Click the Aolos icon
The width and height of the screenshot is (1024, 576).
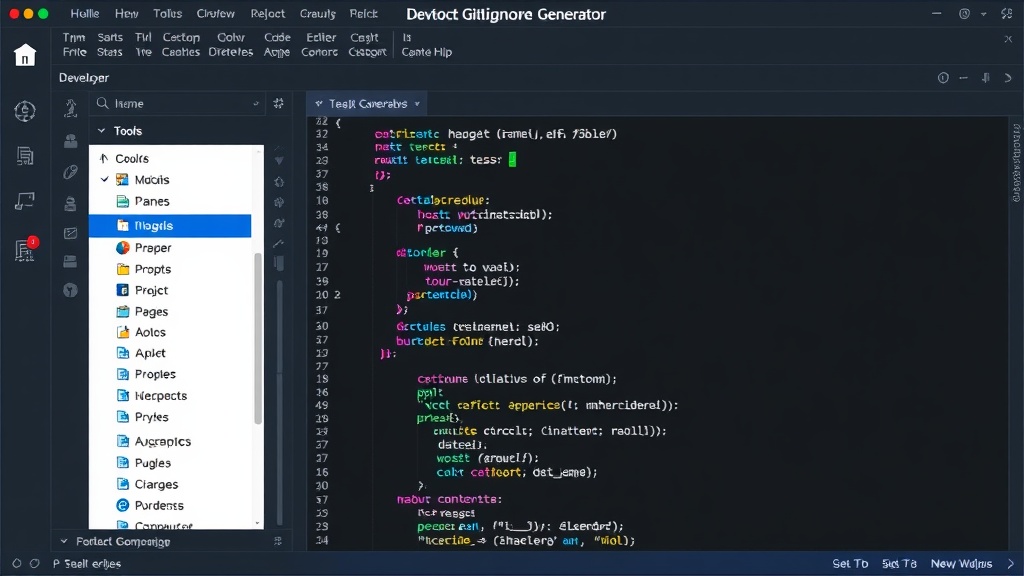tap(123, 332)
